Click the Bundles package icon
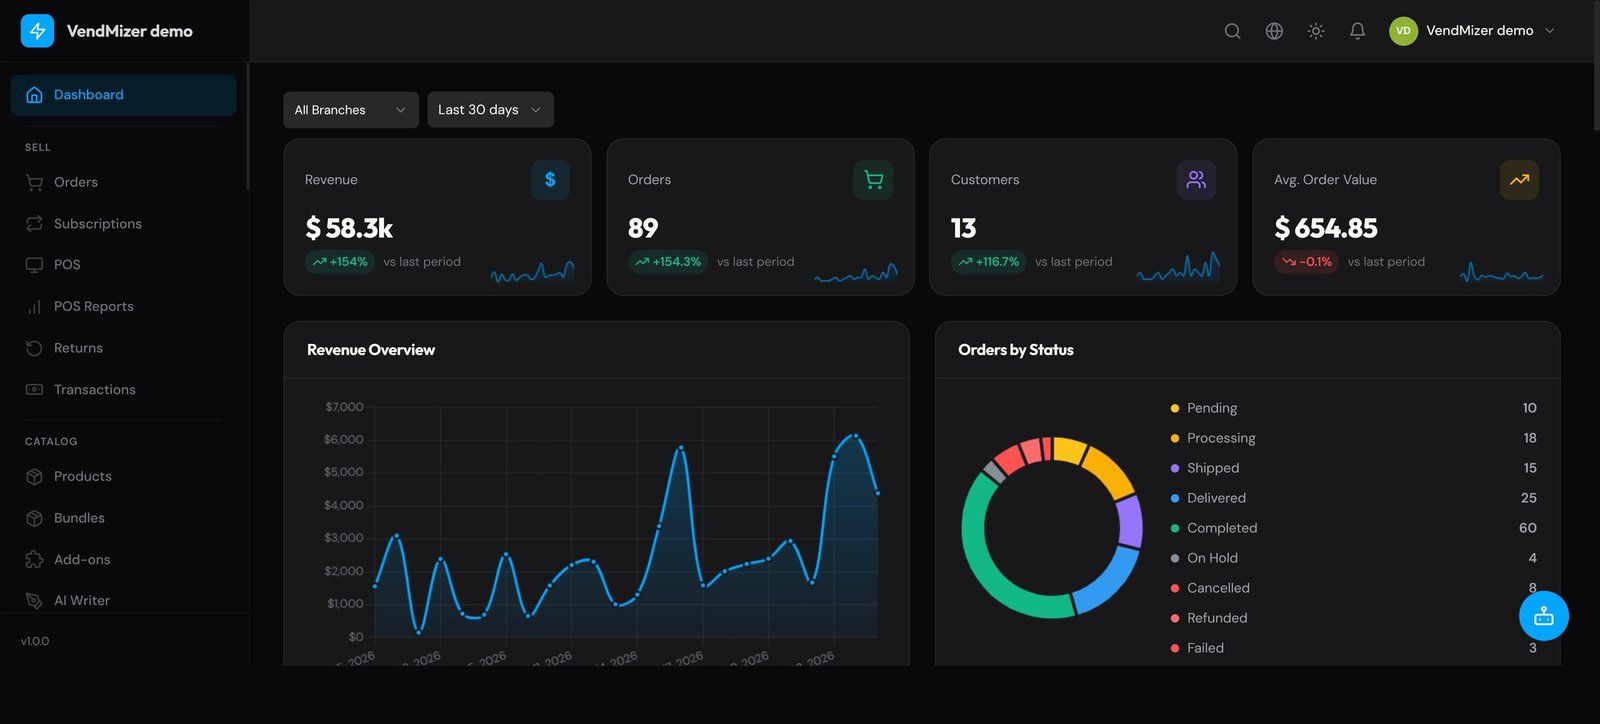This screenshot has width=1600, height=724. (34, 518)
